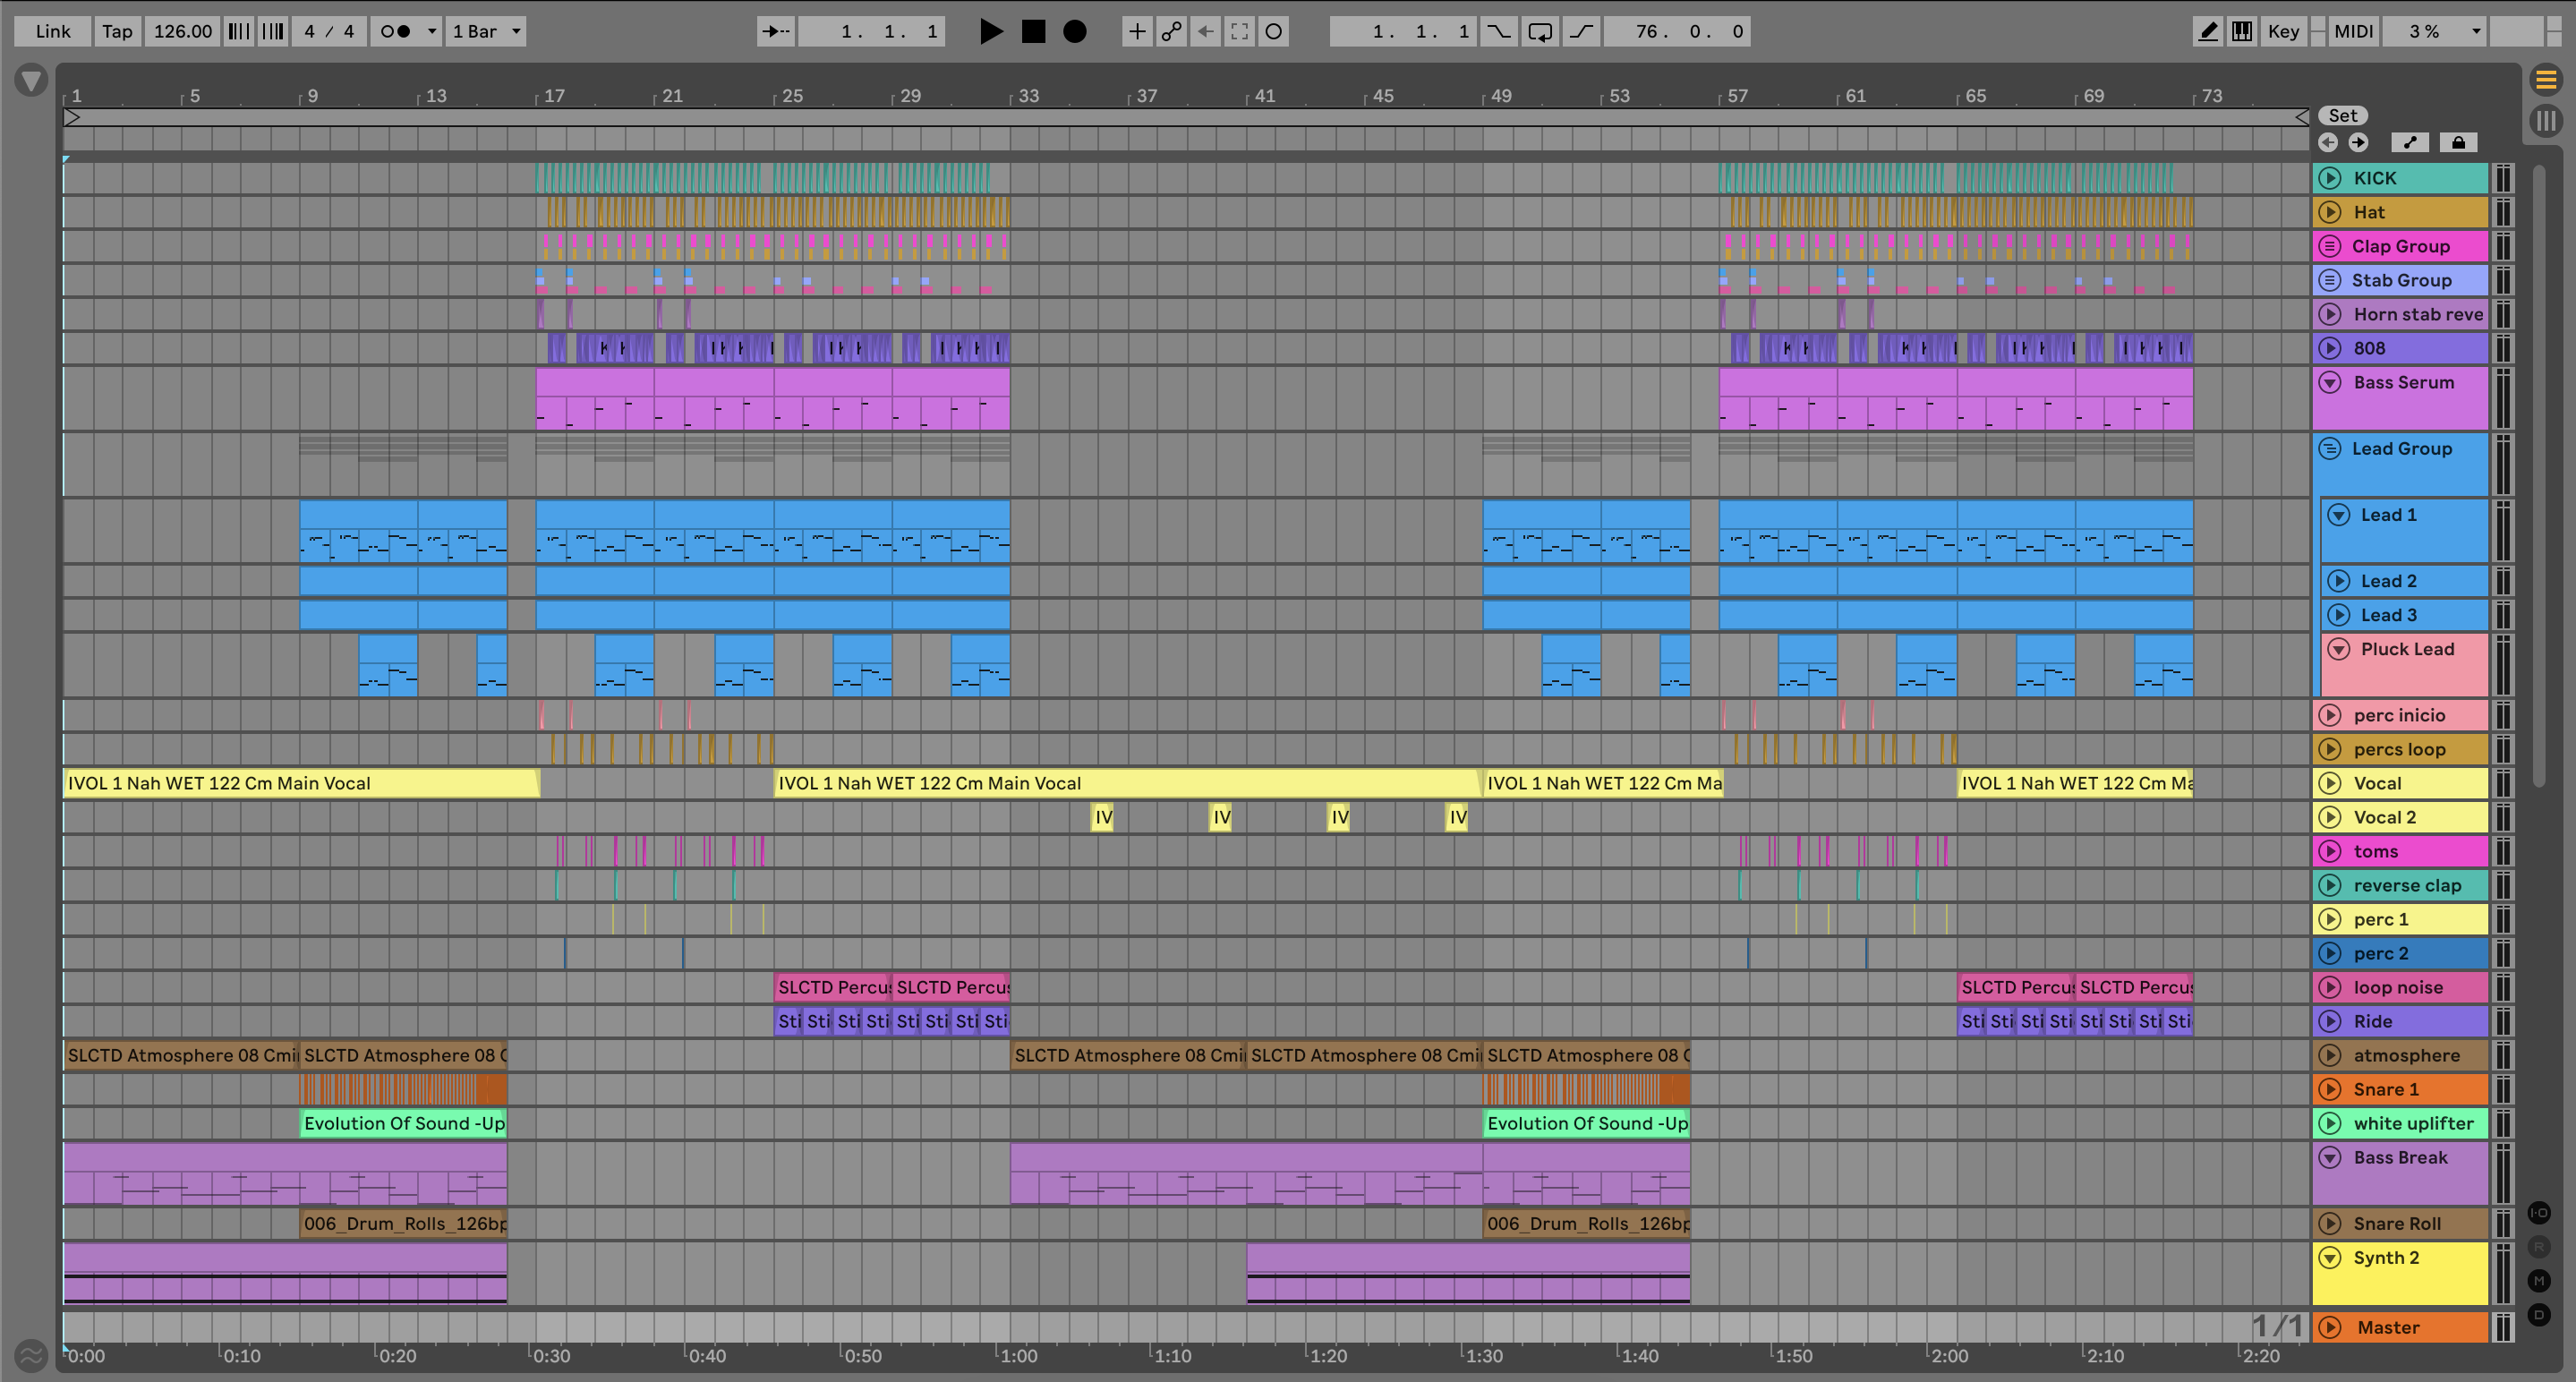2576x1382 pixels.
Task: Toggle the Loop switch in transport
Action: (x=1540, y=31)
